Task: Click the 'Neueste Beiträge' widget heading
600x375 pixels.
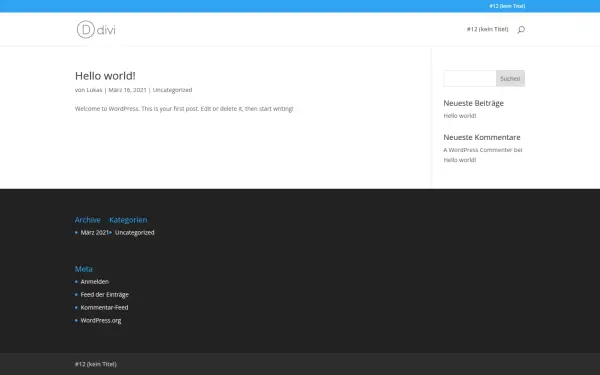Action: click(473, 103)
